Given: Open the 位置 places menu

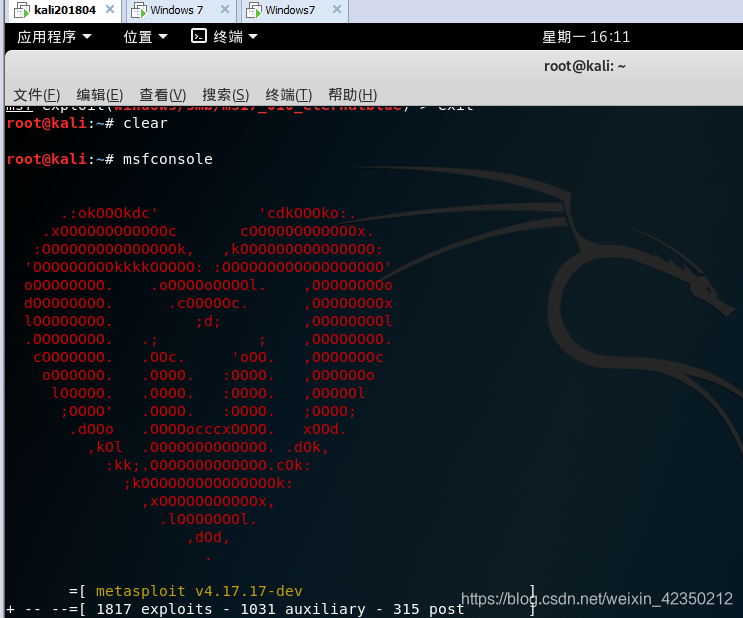Looking at the screenshot, I should pyautogui.click(x=145, y=36).
